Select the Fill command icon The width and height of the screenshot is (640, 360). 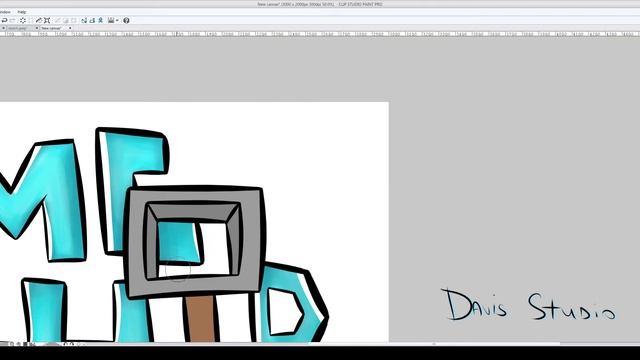38,20
